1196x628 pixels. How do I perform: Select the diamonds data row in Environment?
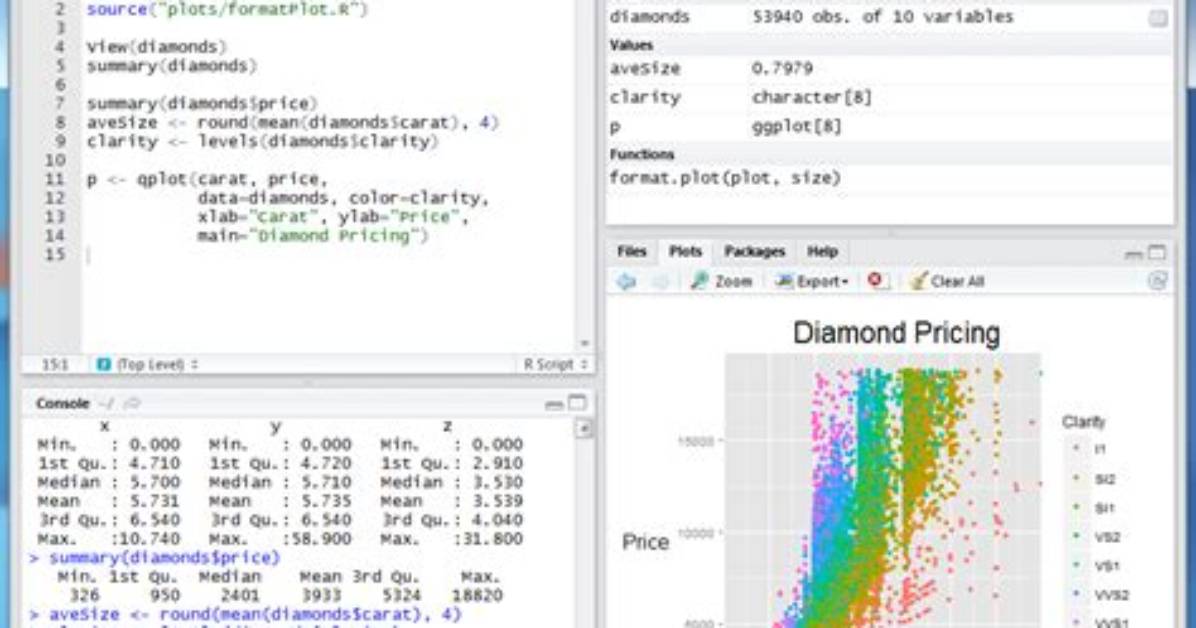(889, 17)
